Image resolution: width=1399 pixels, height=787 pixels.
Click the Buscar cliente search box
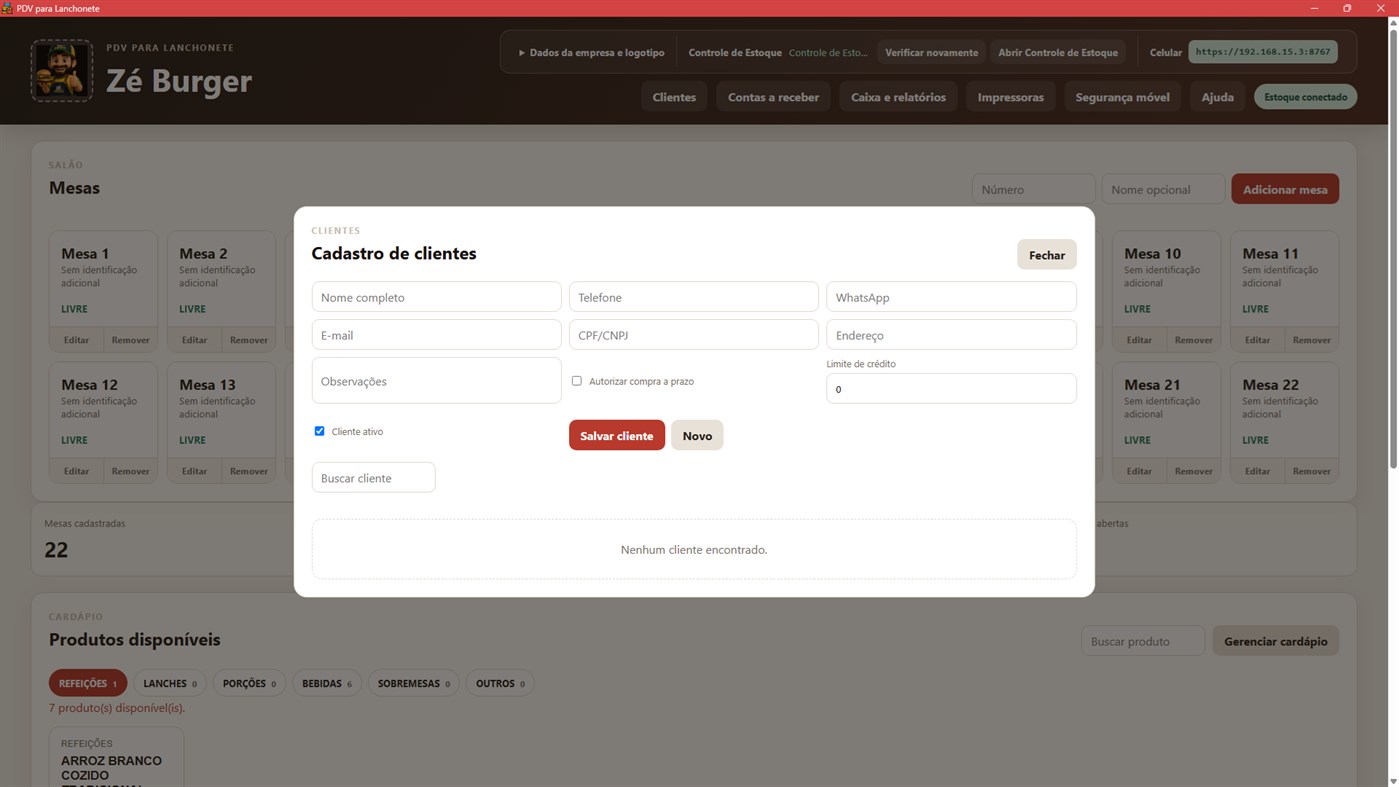373,478
